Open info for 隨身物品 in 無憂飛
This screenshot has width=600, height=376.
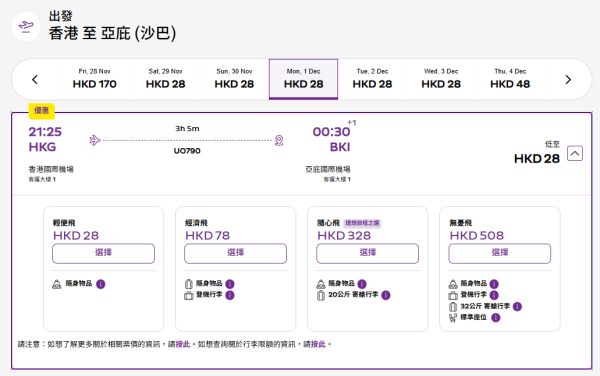pyautogui.click(x=494, y=284)
